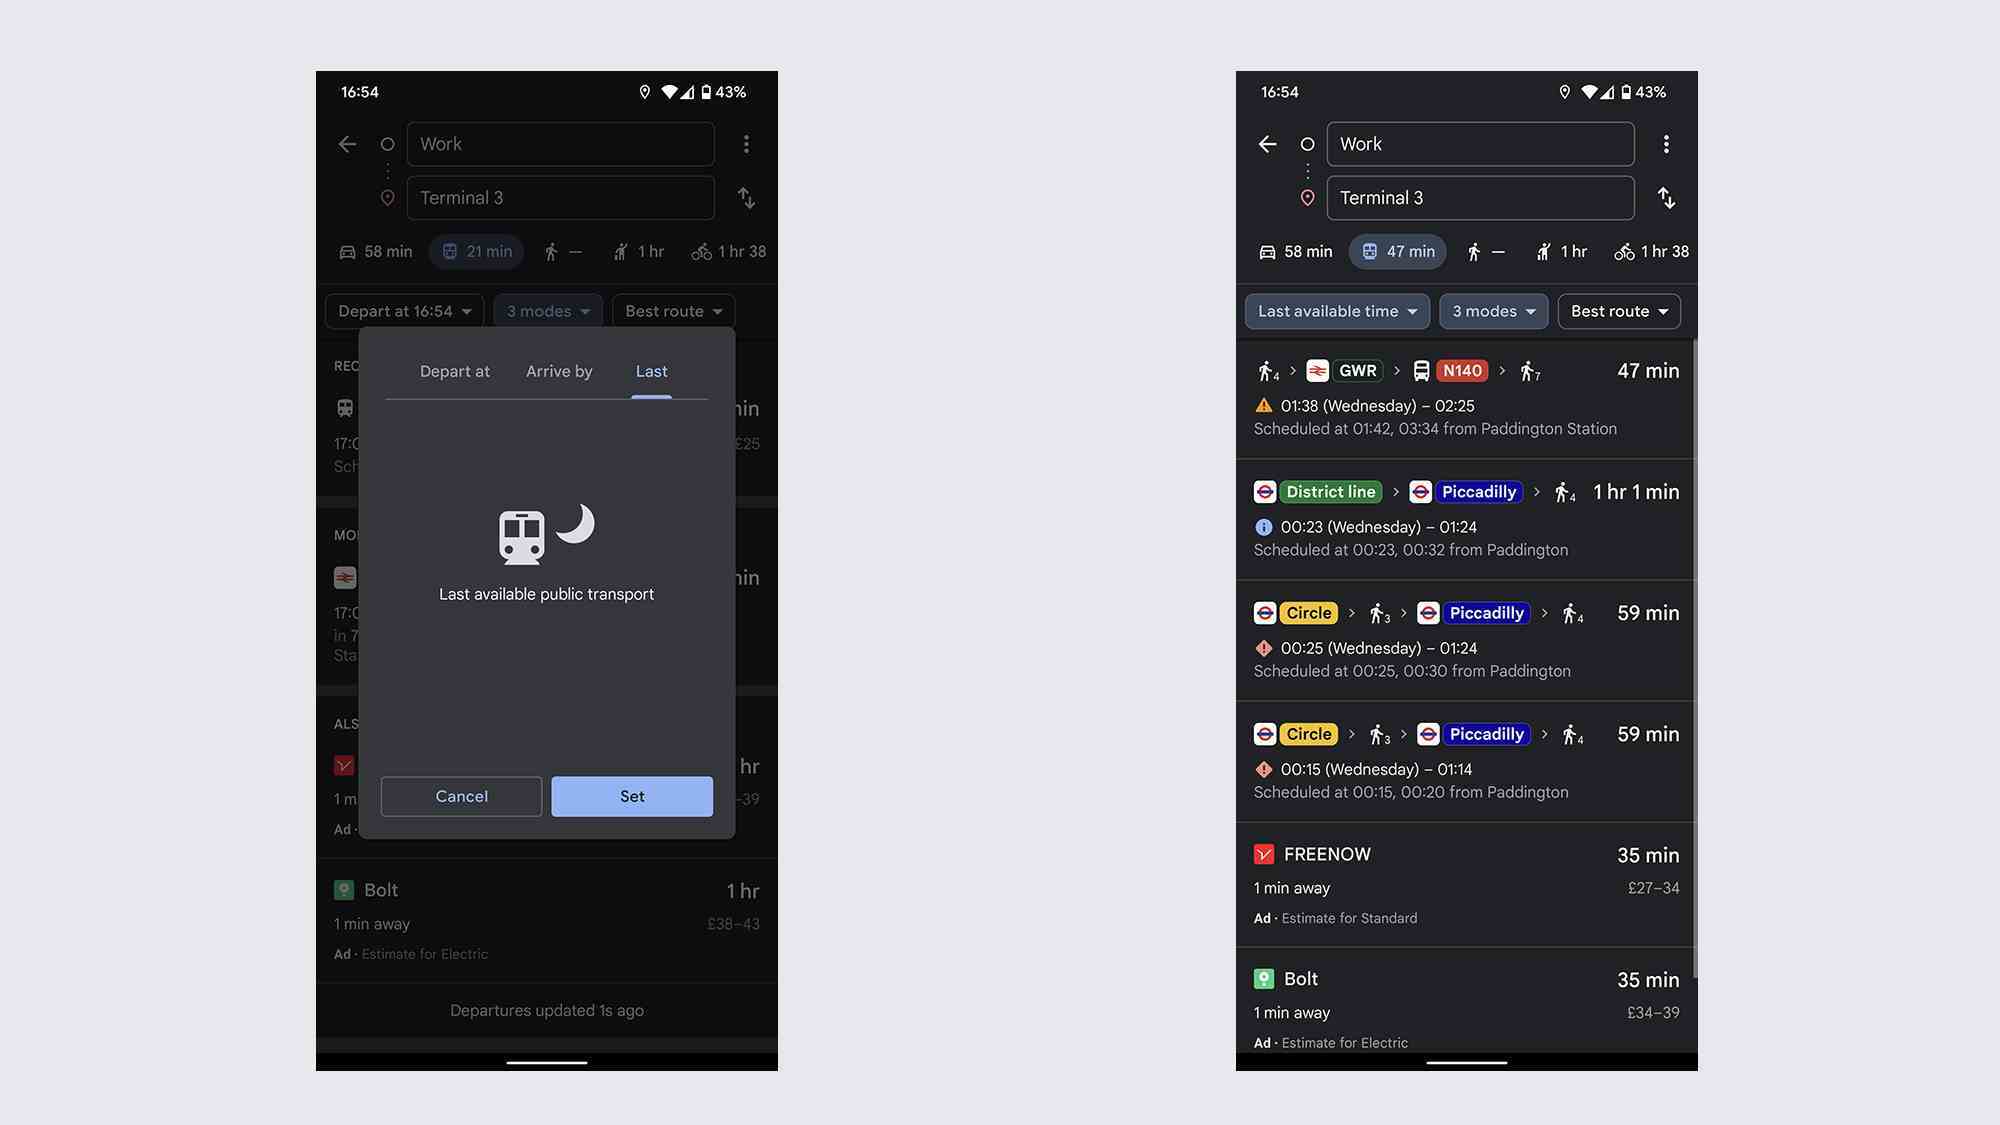
Task: Tap the District line Underground icon
Action: click(1265, 490)
